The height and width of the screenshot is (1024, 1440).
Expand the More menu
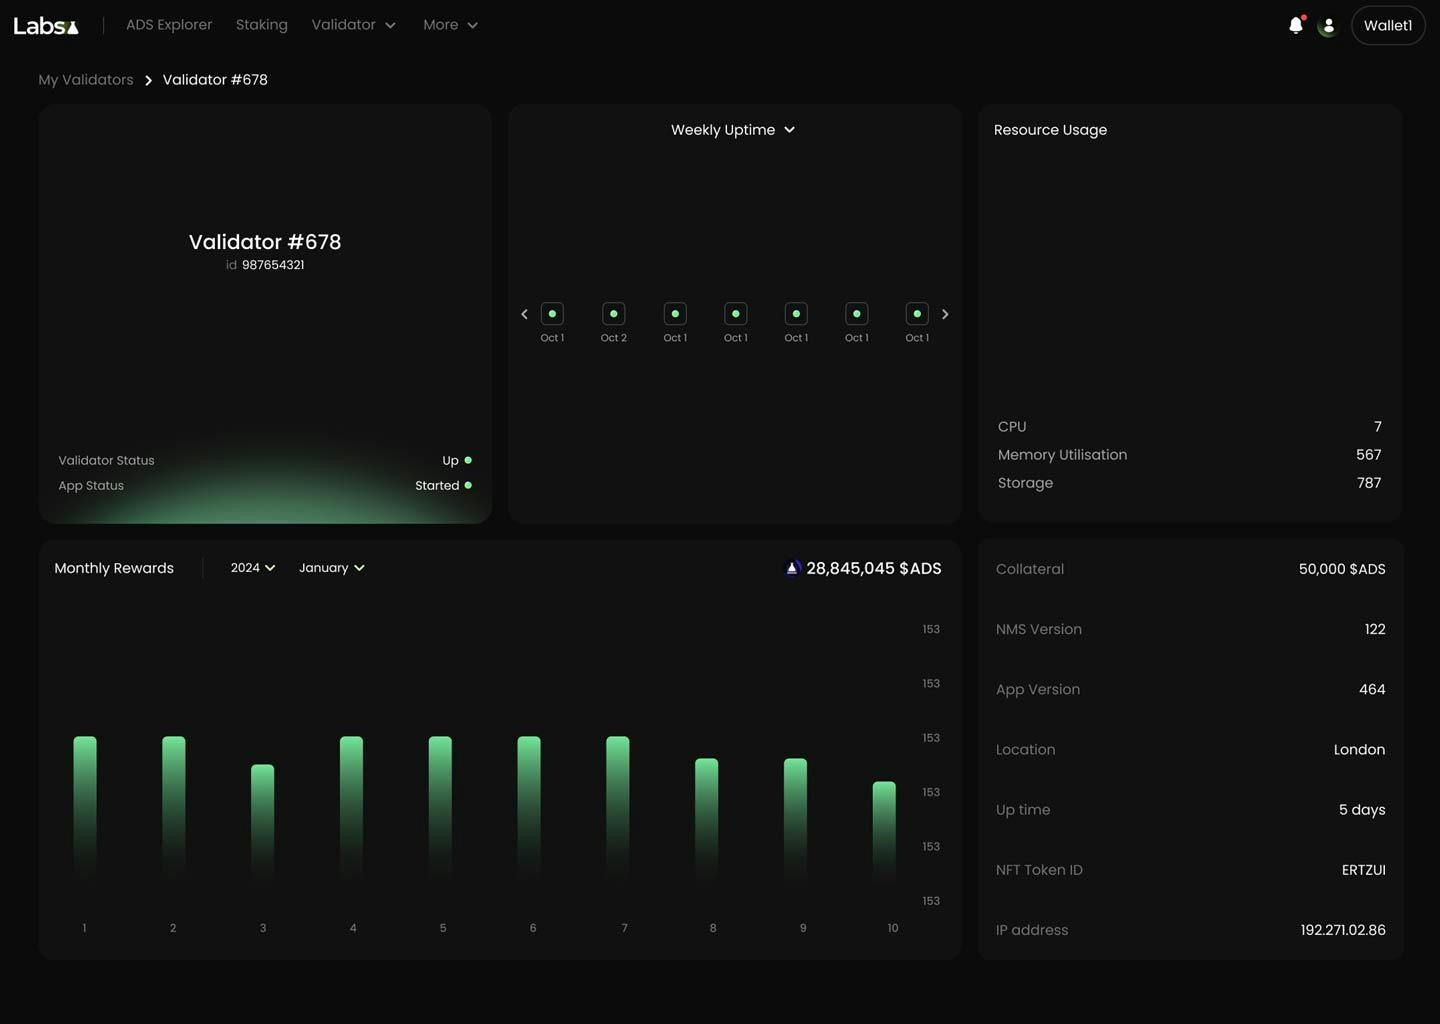pos(450,25)
